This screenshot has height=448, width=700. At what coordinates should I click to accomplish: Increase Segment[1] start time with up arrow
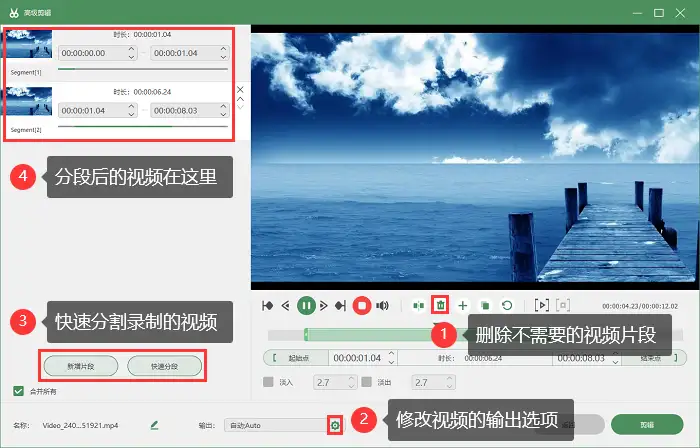click(131, 49)
